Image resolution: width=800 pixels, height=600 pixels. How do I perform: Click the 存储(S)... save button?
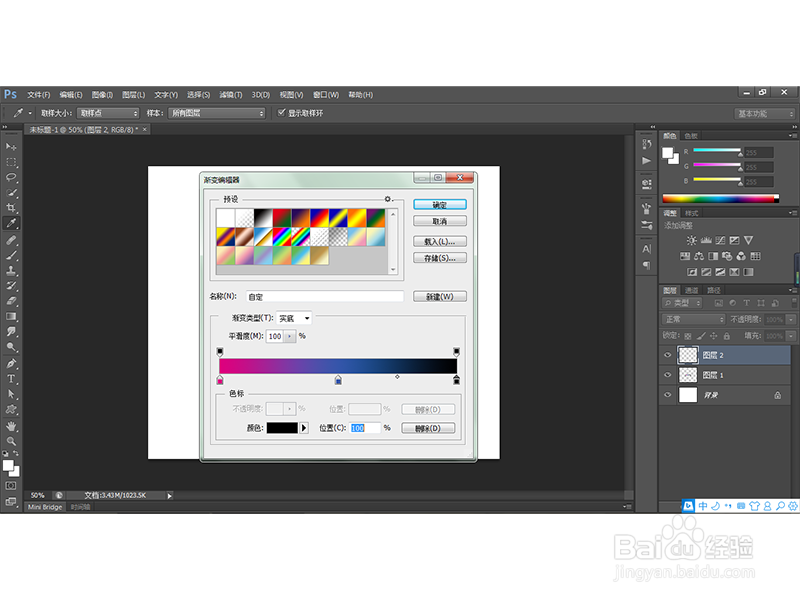440,258
